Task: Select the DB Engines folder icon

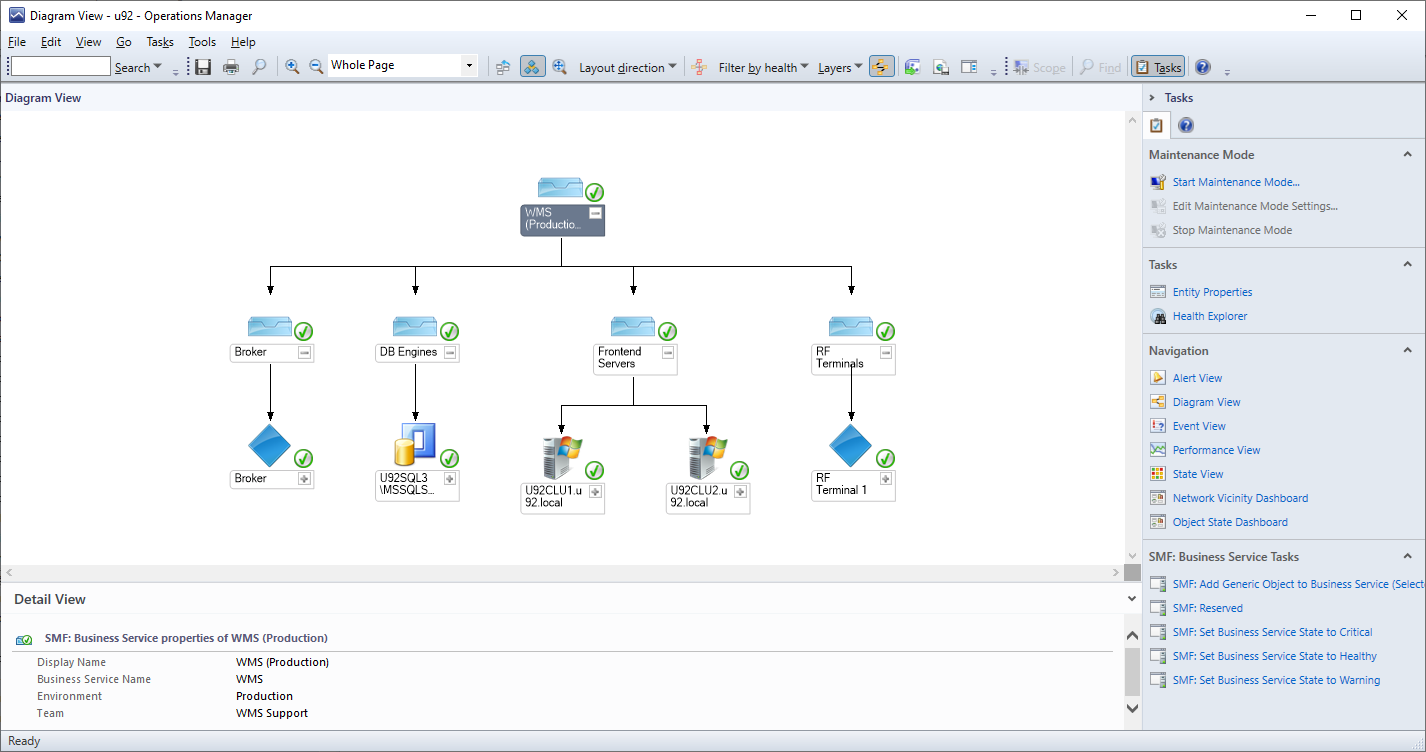Action: (414, 327)
